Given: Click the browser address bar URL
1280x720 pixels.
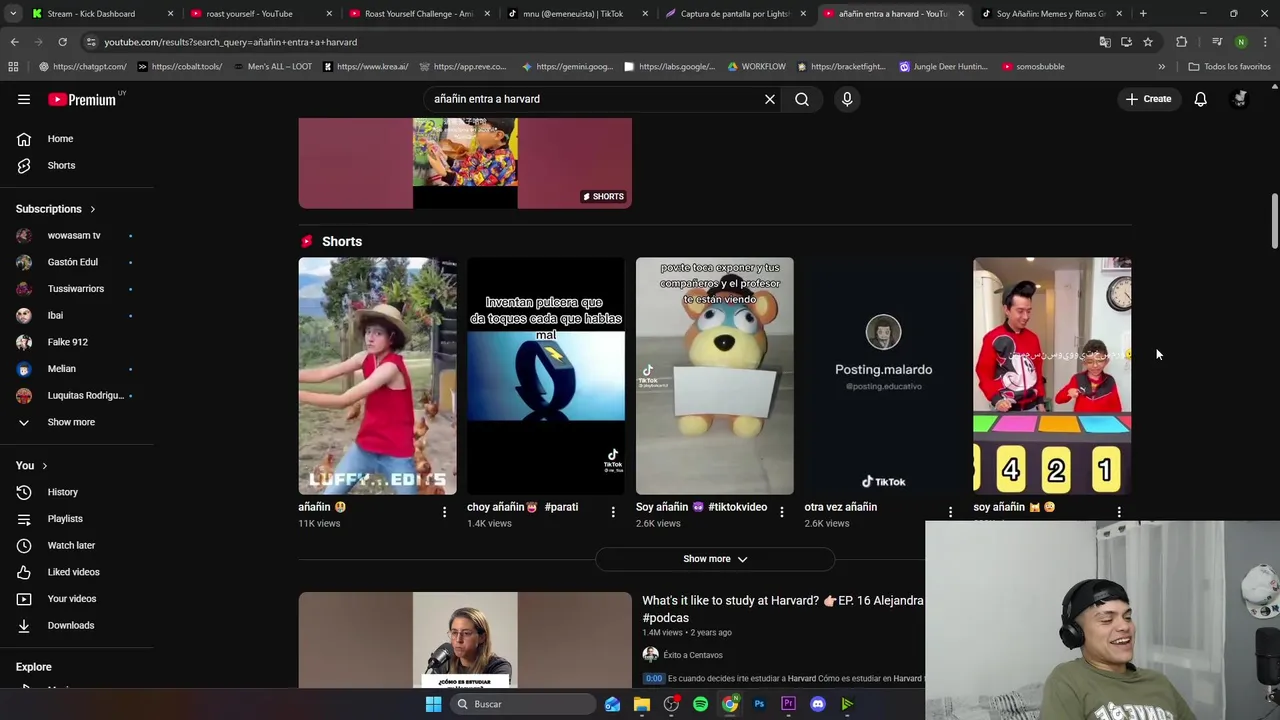Looking at the screenshot, I should coord(230,42).
